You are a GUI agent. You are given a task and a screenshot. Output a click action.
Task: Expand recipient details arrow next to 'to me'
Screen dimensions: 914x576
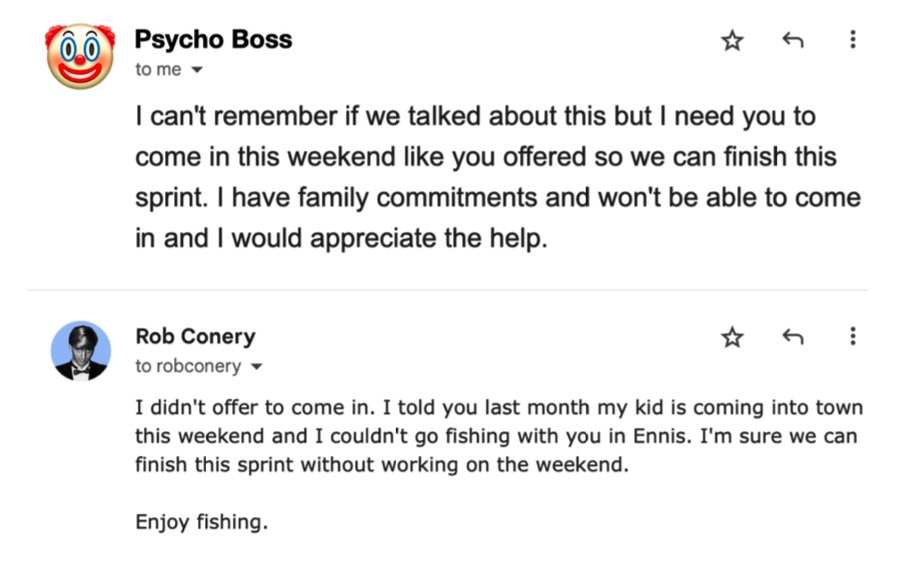[x=196, y=70]
